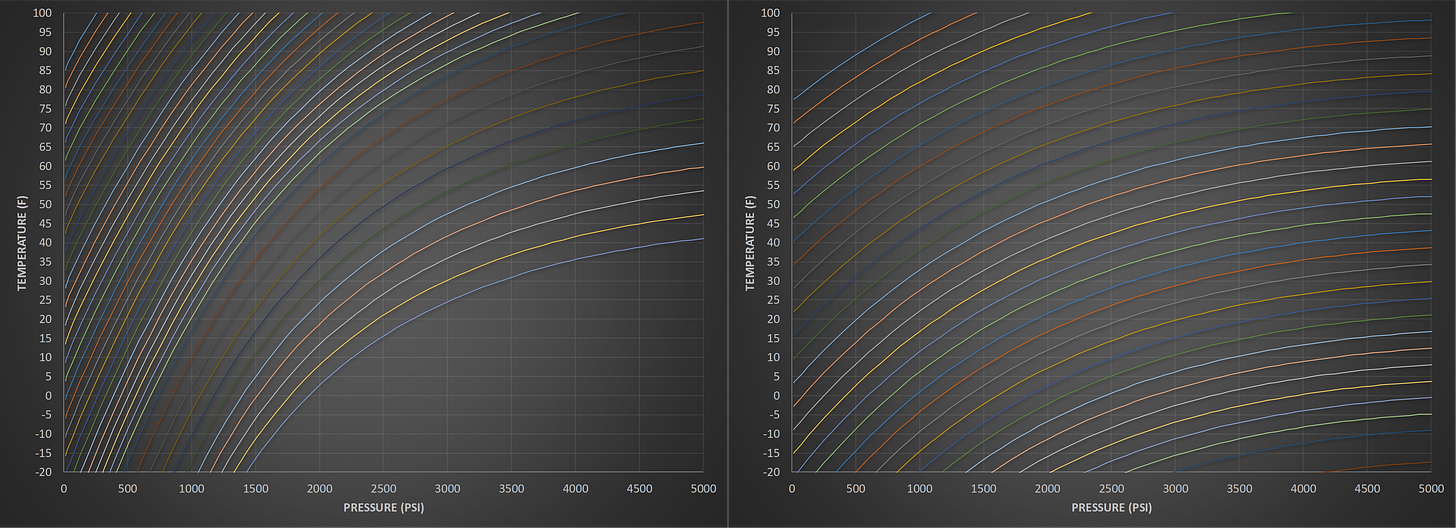Select the 90 temperature label on left chart

pyautogui.click(x=44, y=51)
